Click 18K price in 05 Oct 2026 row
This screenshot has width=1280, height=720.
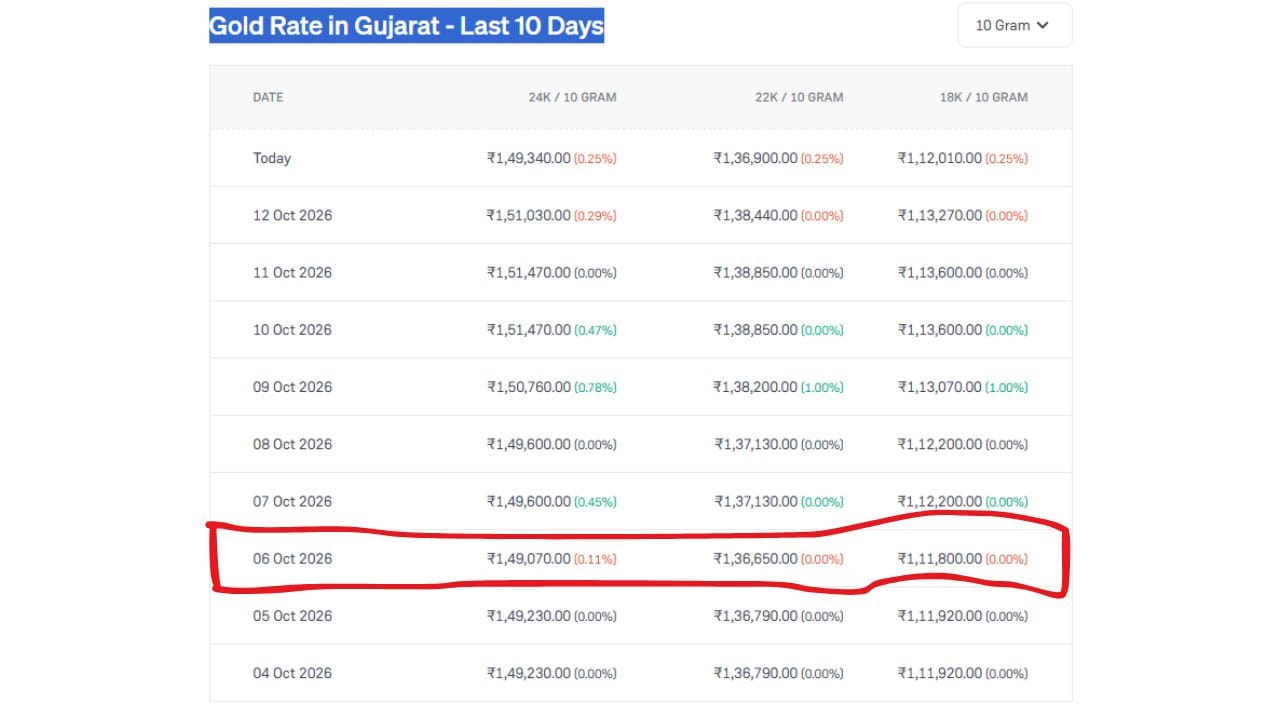pos(940,615)
